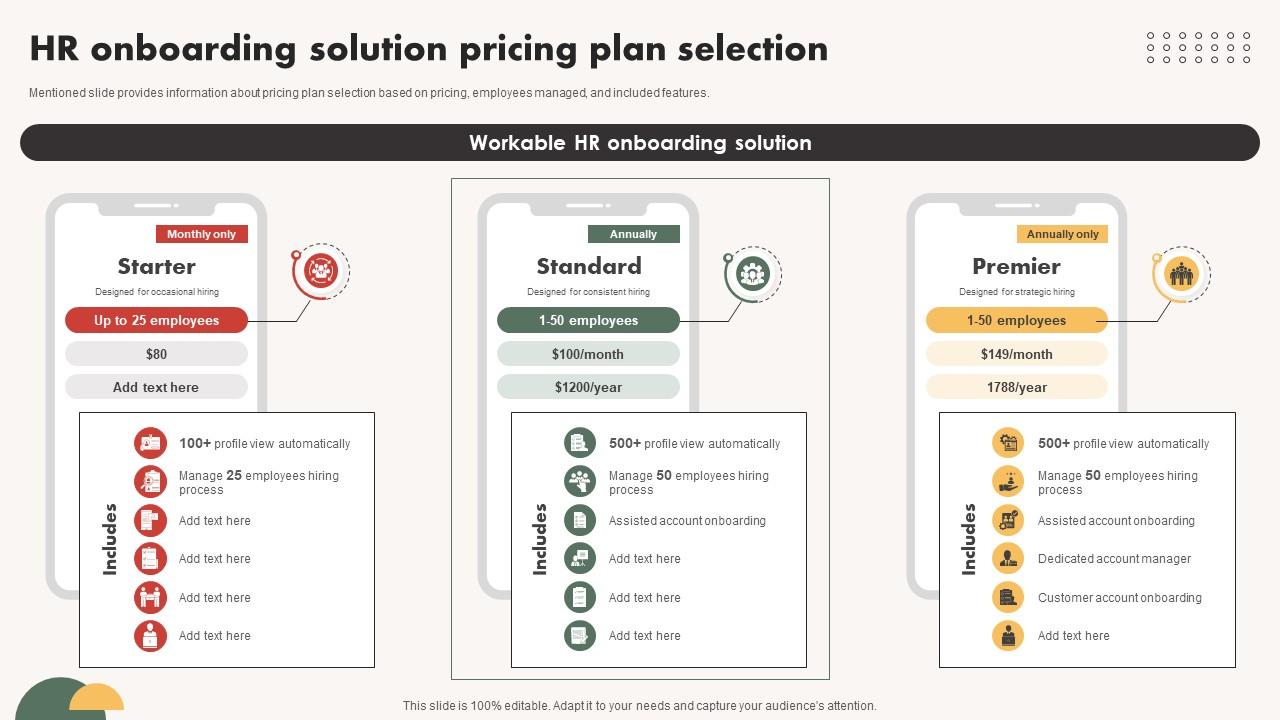Screen dimensions: 1280x720
Task: Select the Workable HR onboarding solution banner
Action: [x=640, y=143]
